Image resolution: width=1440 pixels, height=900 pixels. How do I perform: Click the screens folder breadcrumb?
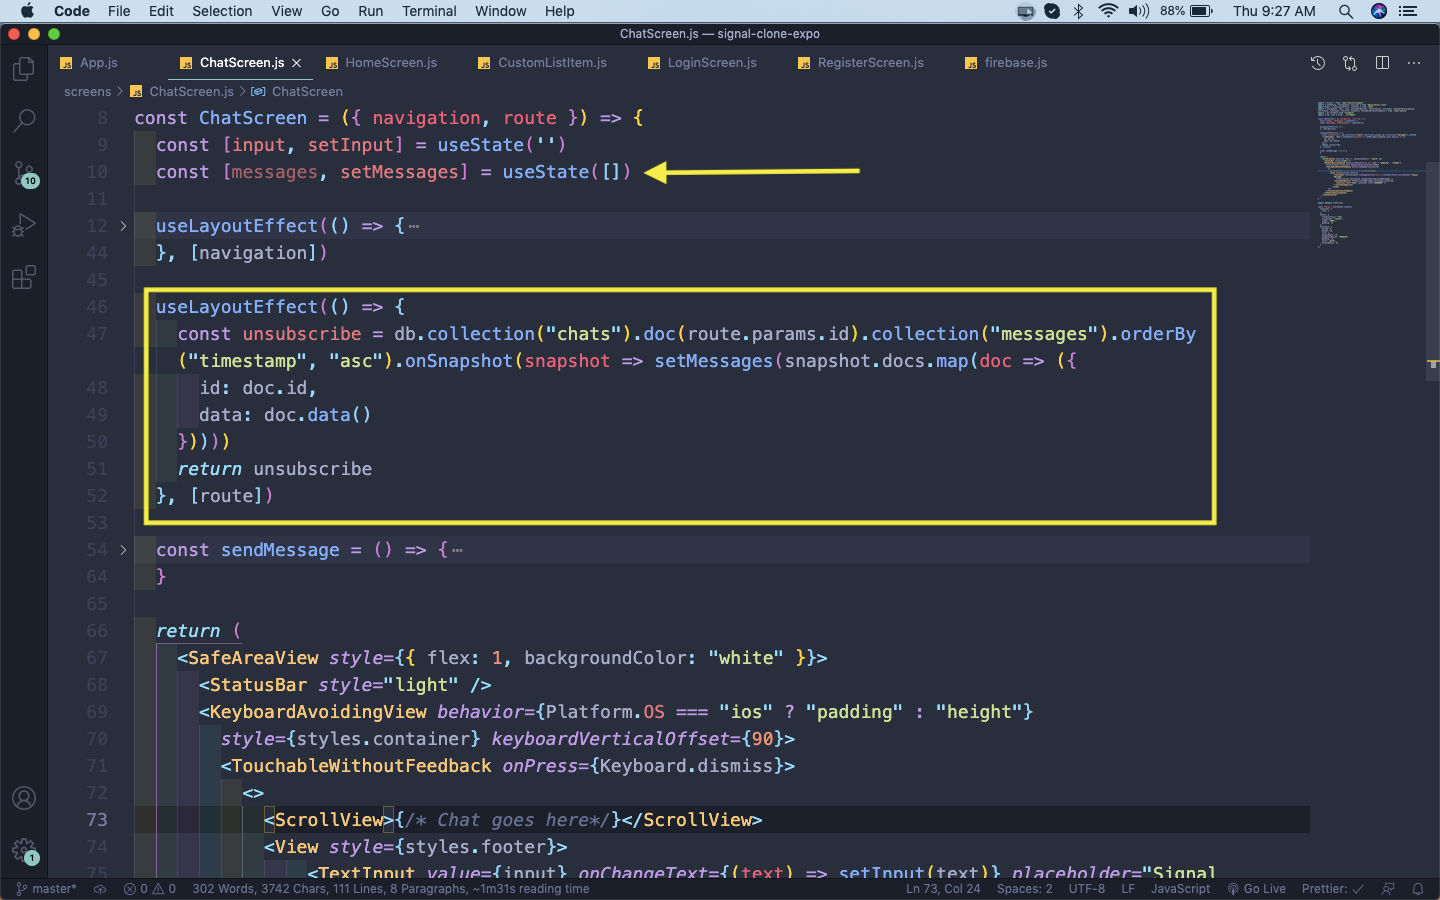pos(88,91)
